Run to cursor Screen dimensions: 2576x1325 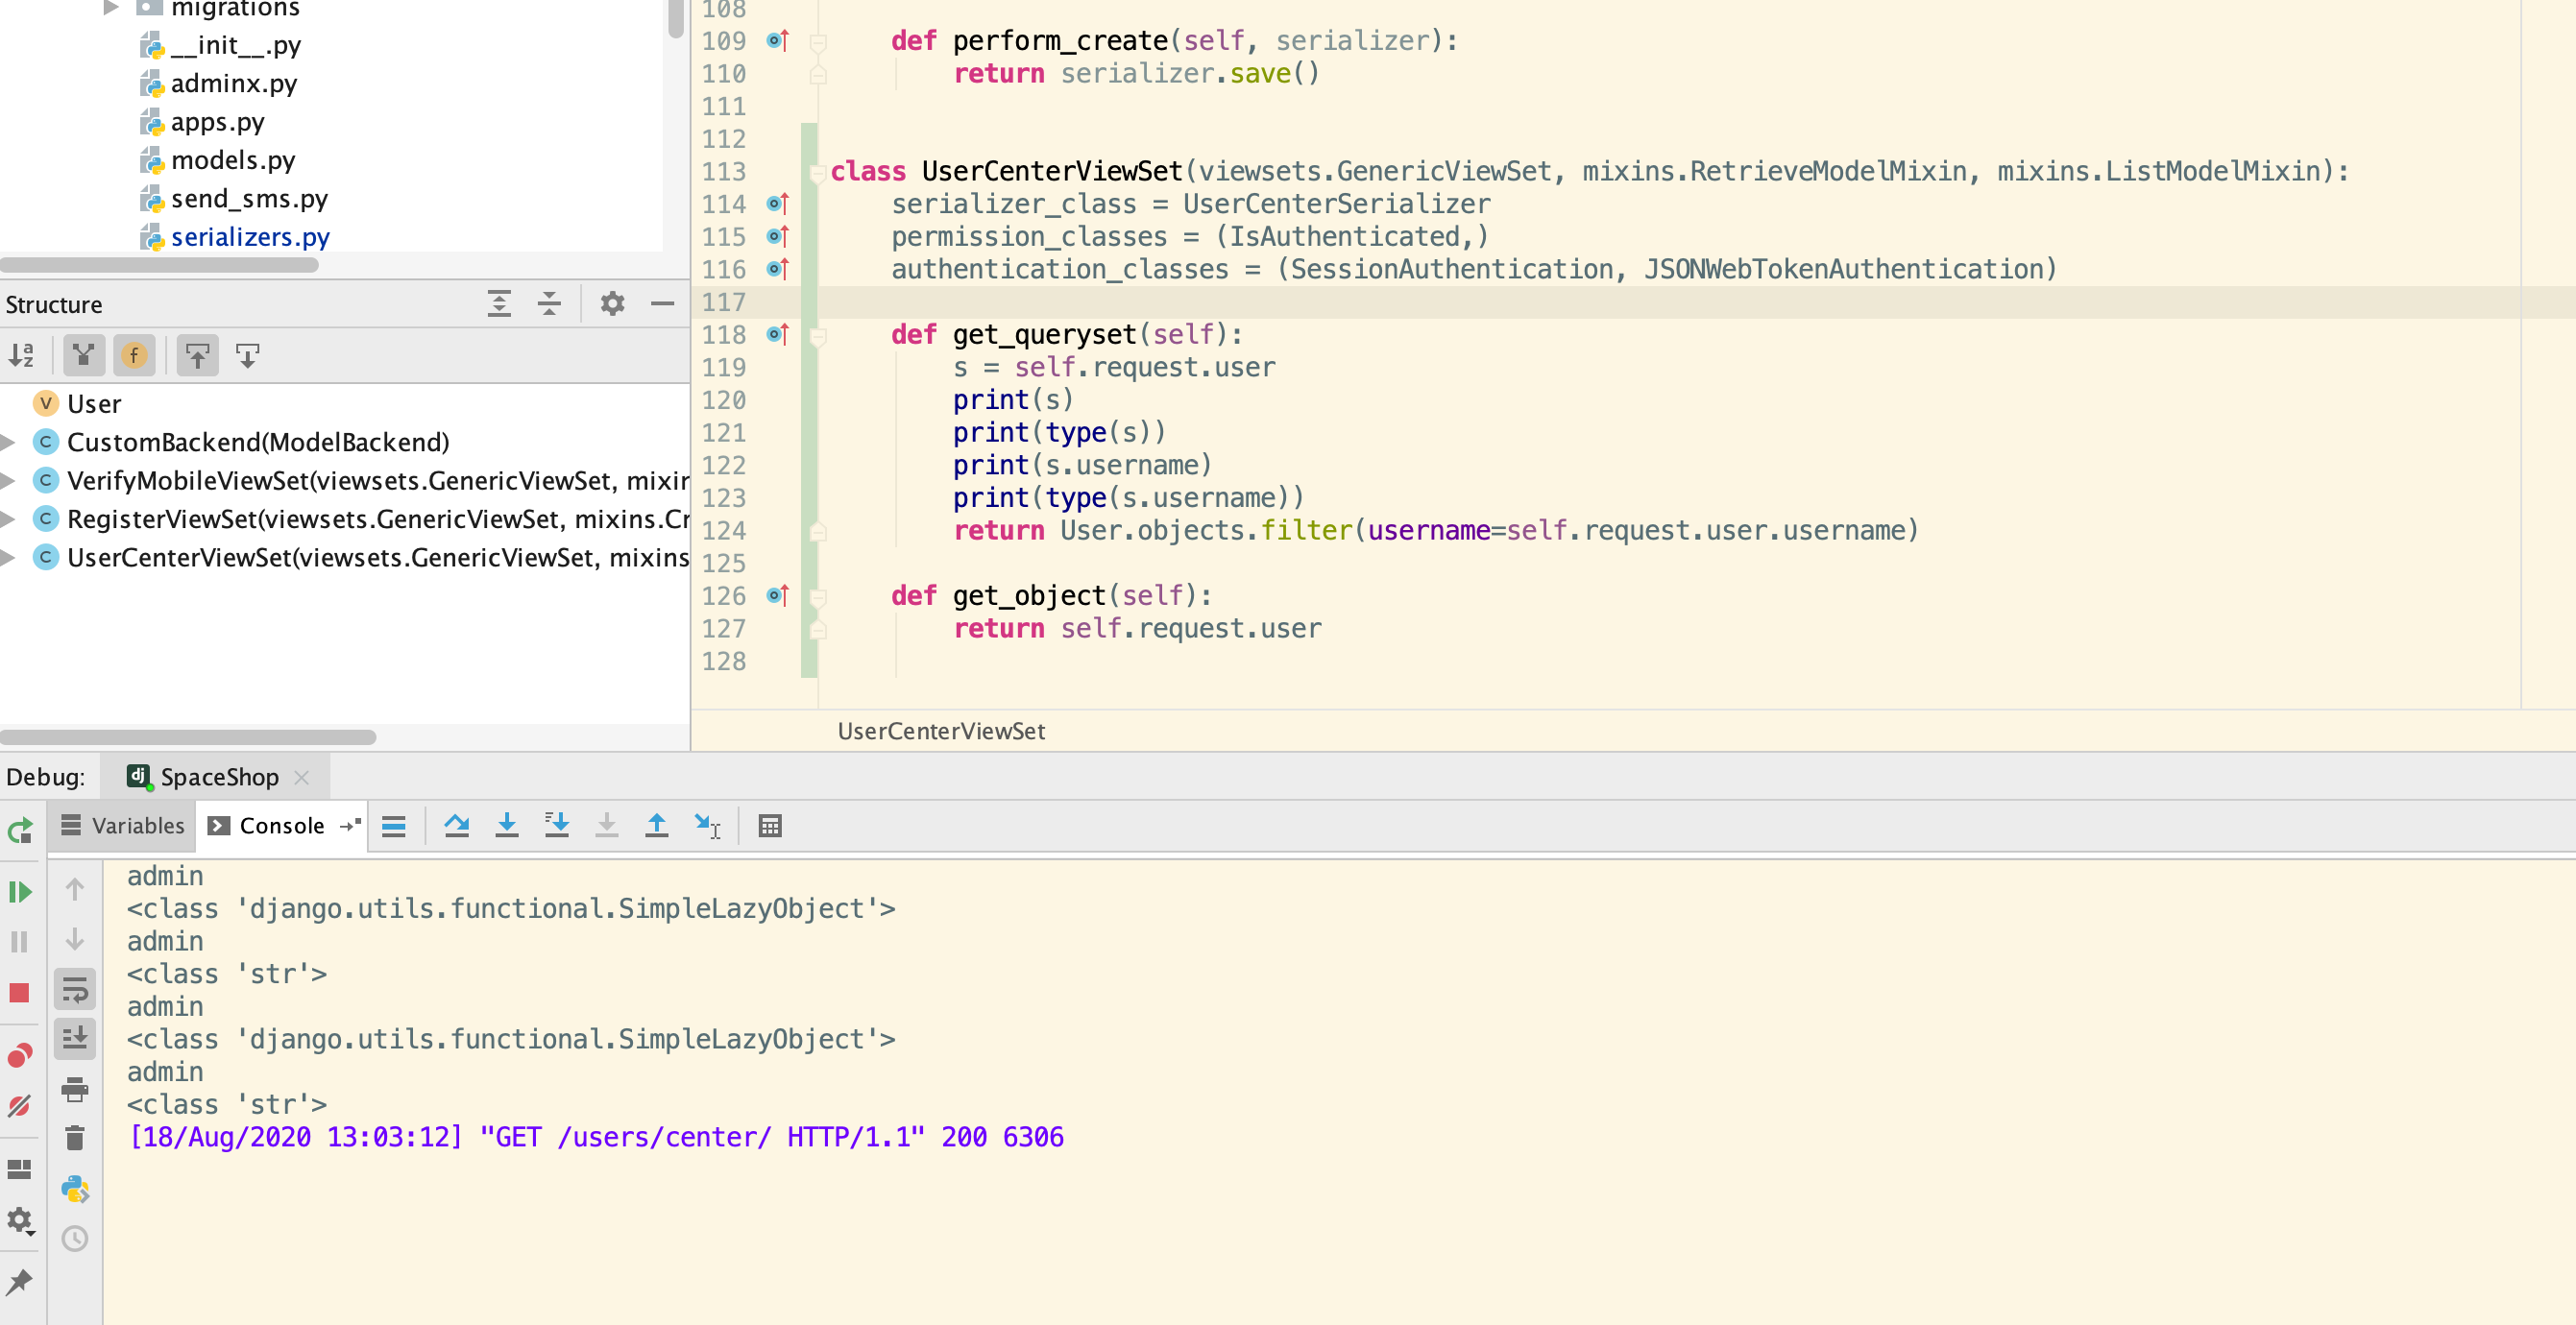(708, 826)
